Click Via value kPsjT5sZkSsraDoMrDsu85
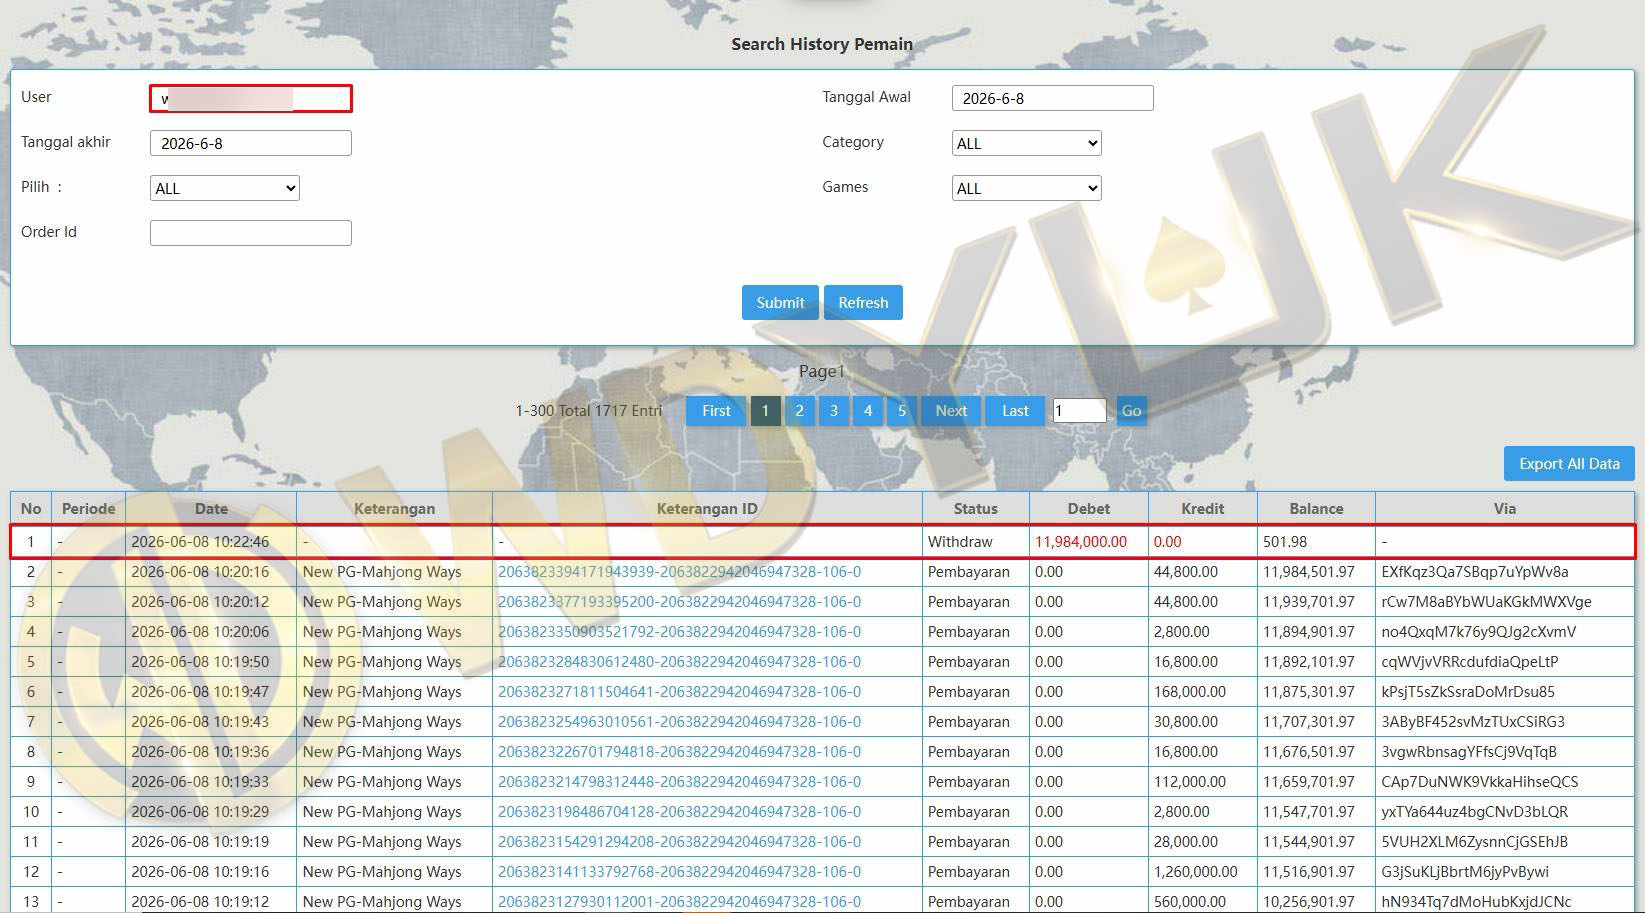 click(1468, 692)
